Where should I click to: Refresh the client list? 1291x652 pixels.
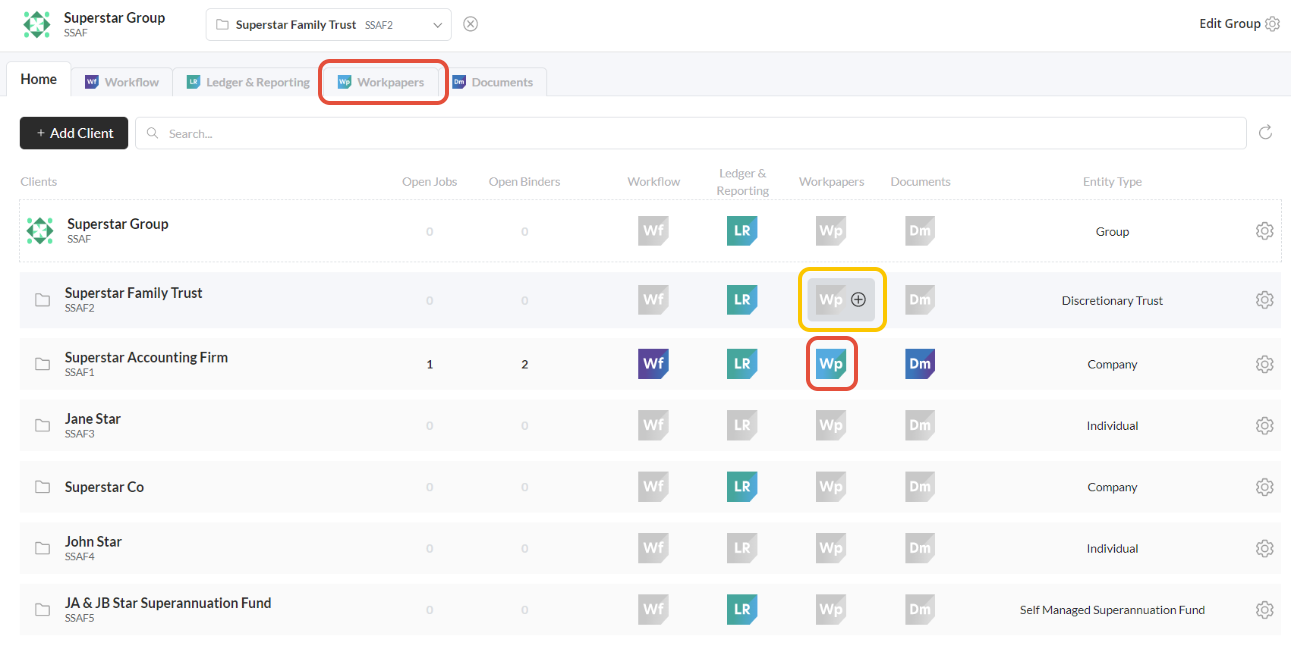(x=1266, y=132)
